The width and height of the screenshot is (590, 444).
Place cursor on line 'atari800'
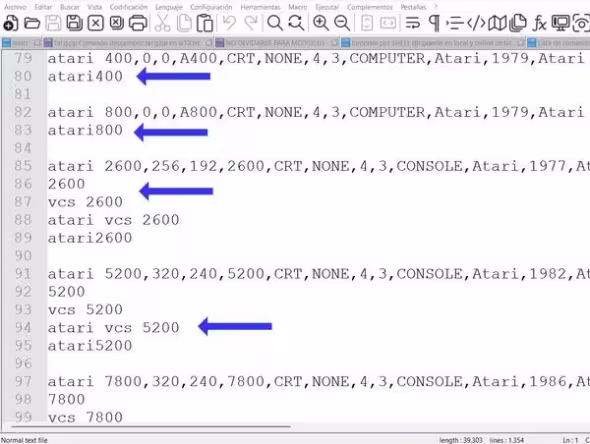click(x=85, y=130)
